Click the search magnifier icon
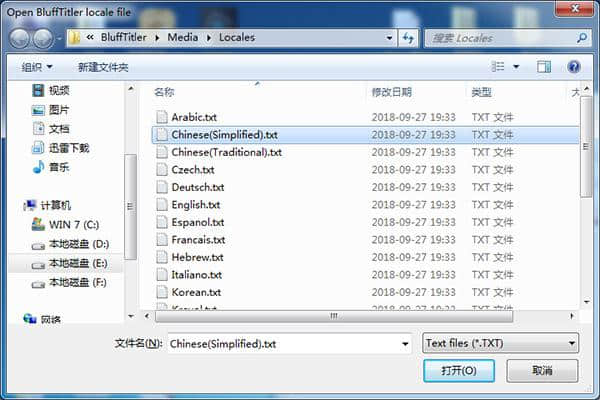This screenshot has height=400, width=600. [582, 38]
